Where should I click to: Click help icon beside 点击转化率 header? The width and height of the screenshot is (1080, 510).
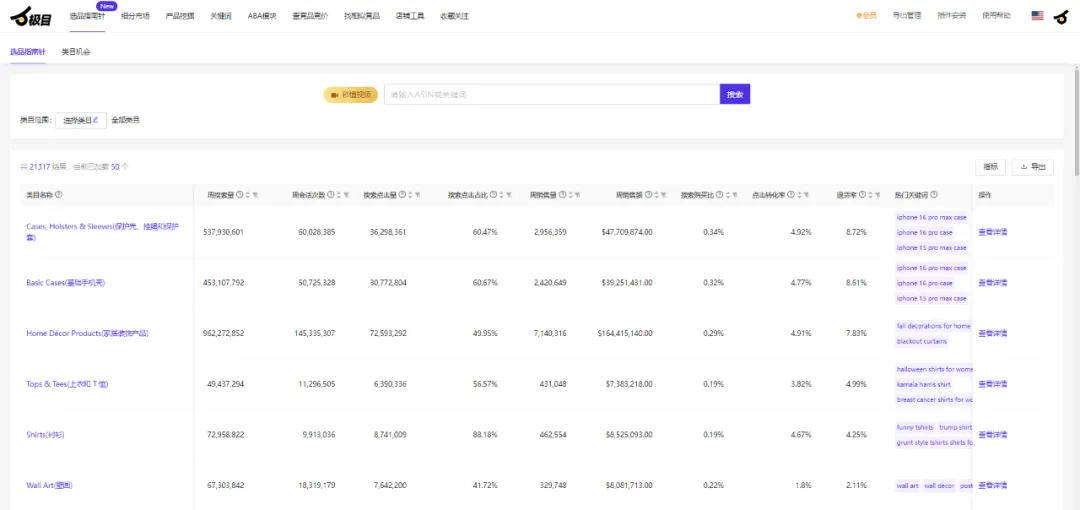point(791,195)
